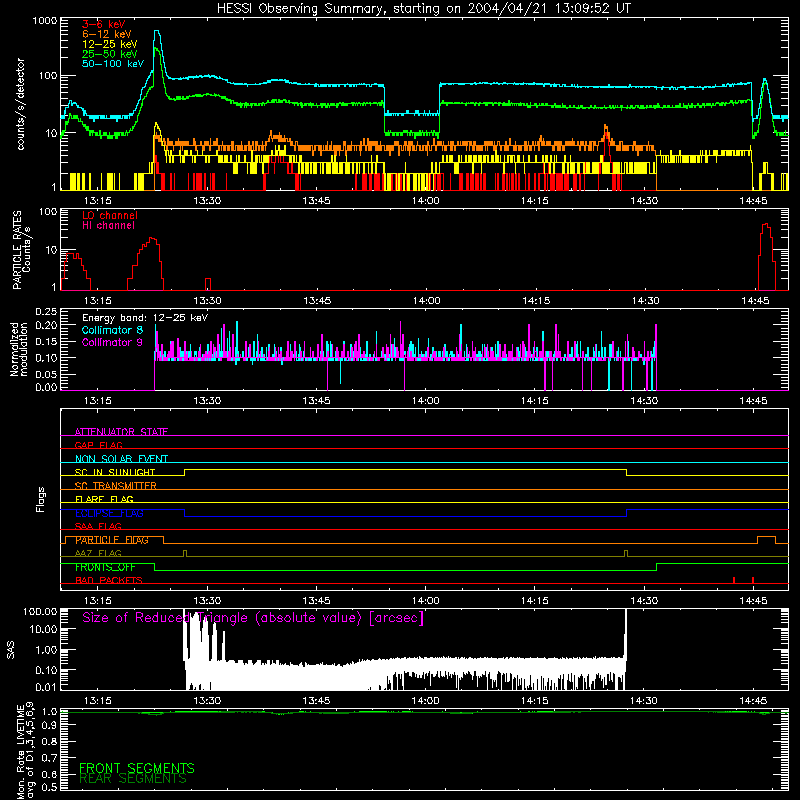
Task: Click the small cyan count peak near 14:45
Action: [764, 81]
